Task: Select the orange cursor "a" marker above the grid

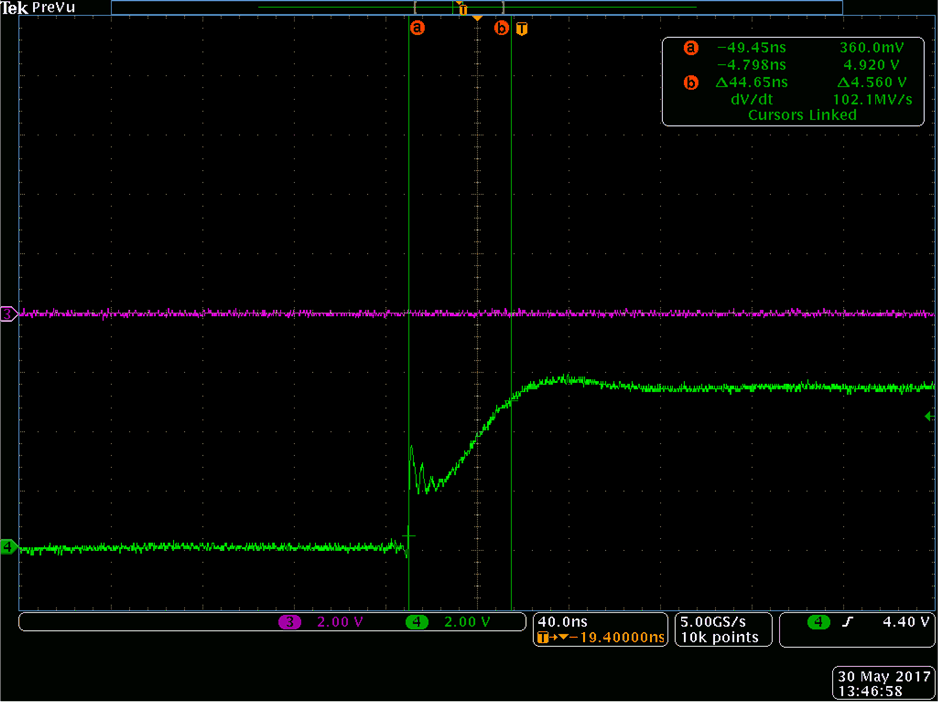Action: pyautogui.click(x=417, y=28)
